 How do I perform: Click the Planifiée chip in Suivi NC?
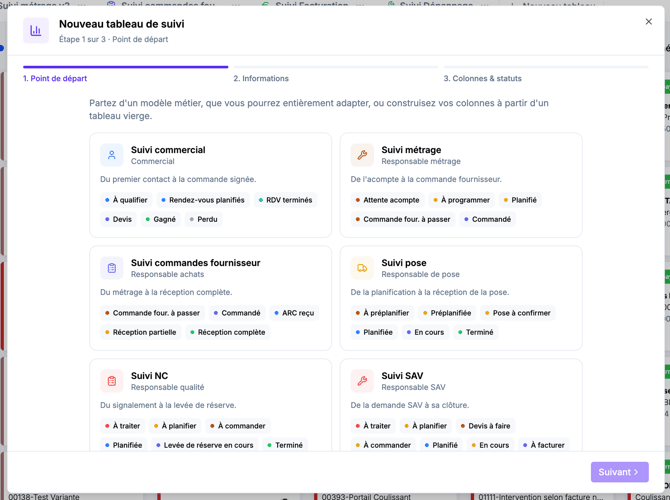(x=123, y=445)
